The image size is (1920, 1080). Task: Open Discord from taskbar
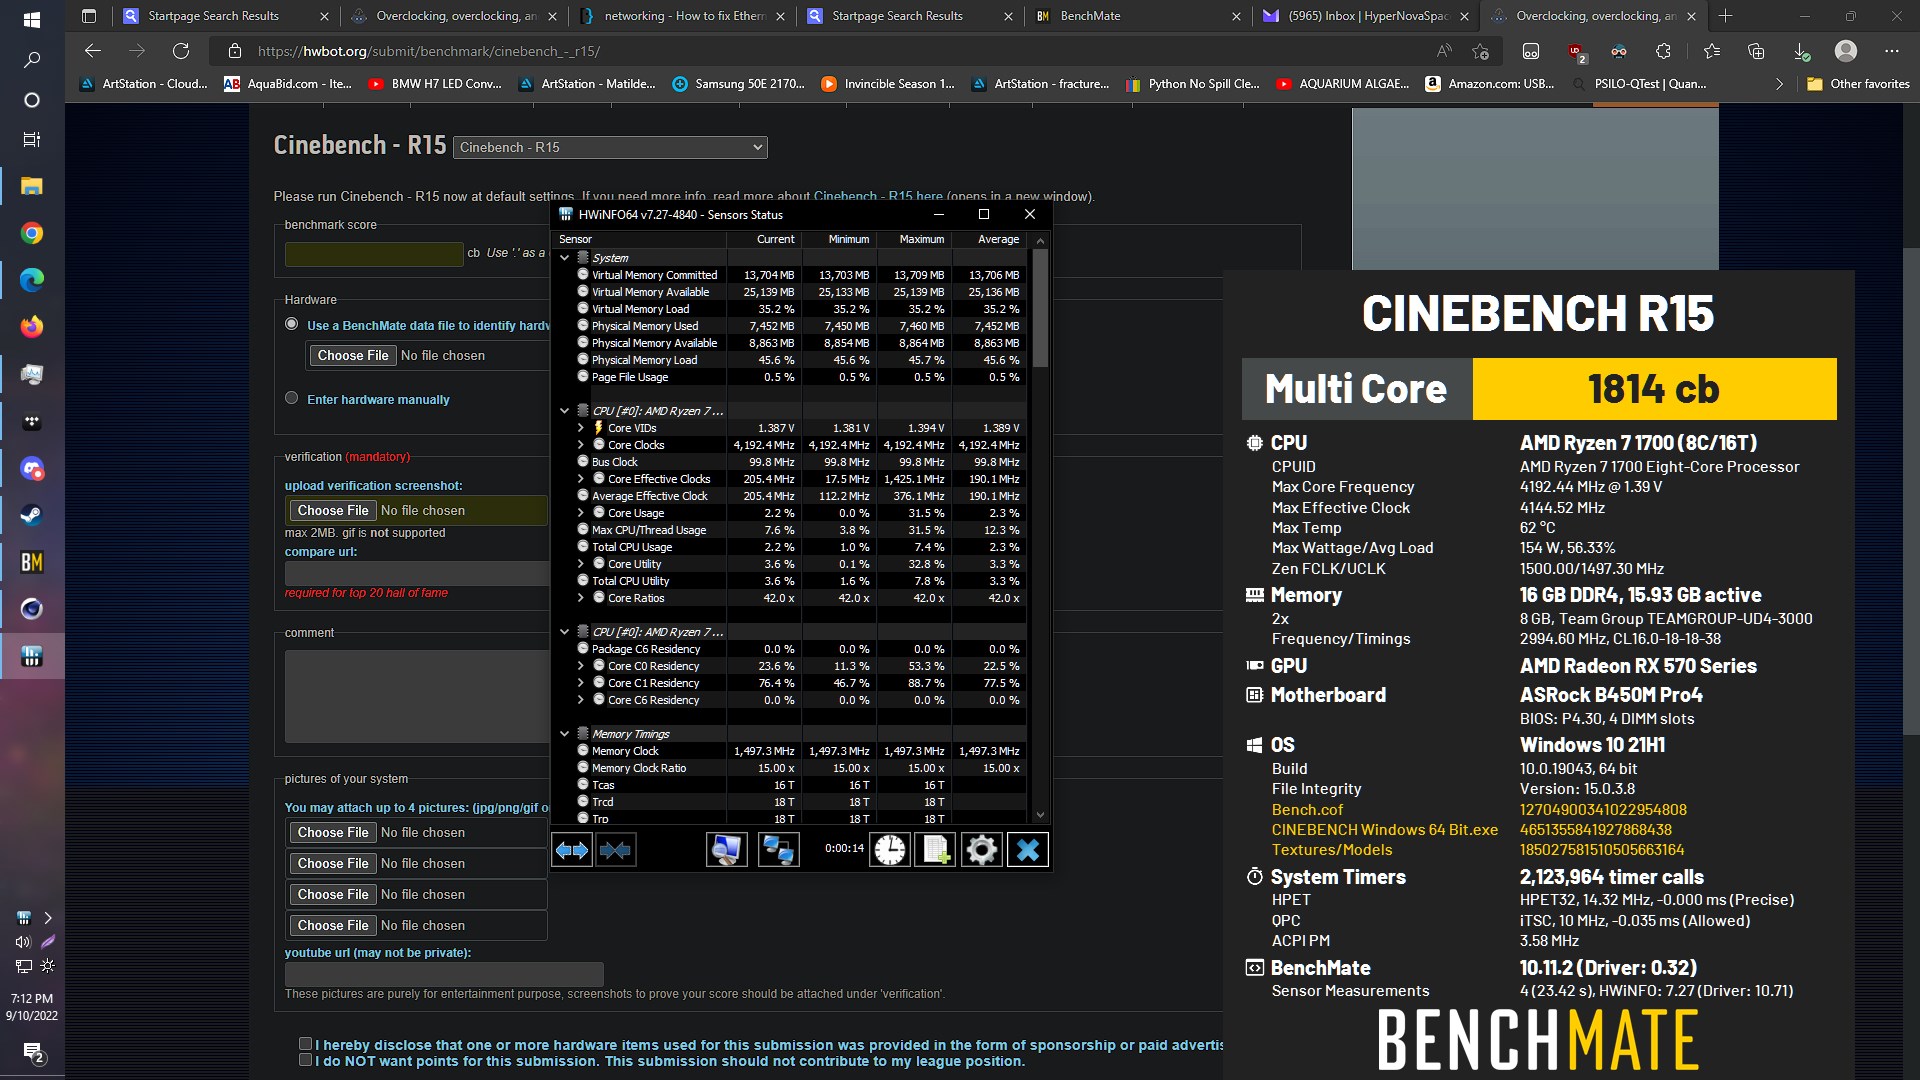pos(32,468)
